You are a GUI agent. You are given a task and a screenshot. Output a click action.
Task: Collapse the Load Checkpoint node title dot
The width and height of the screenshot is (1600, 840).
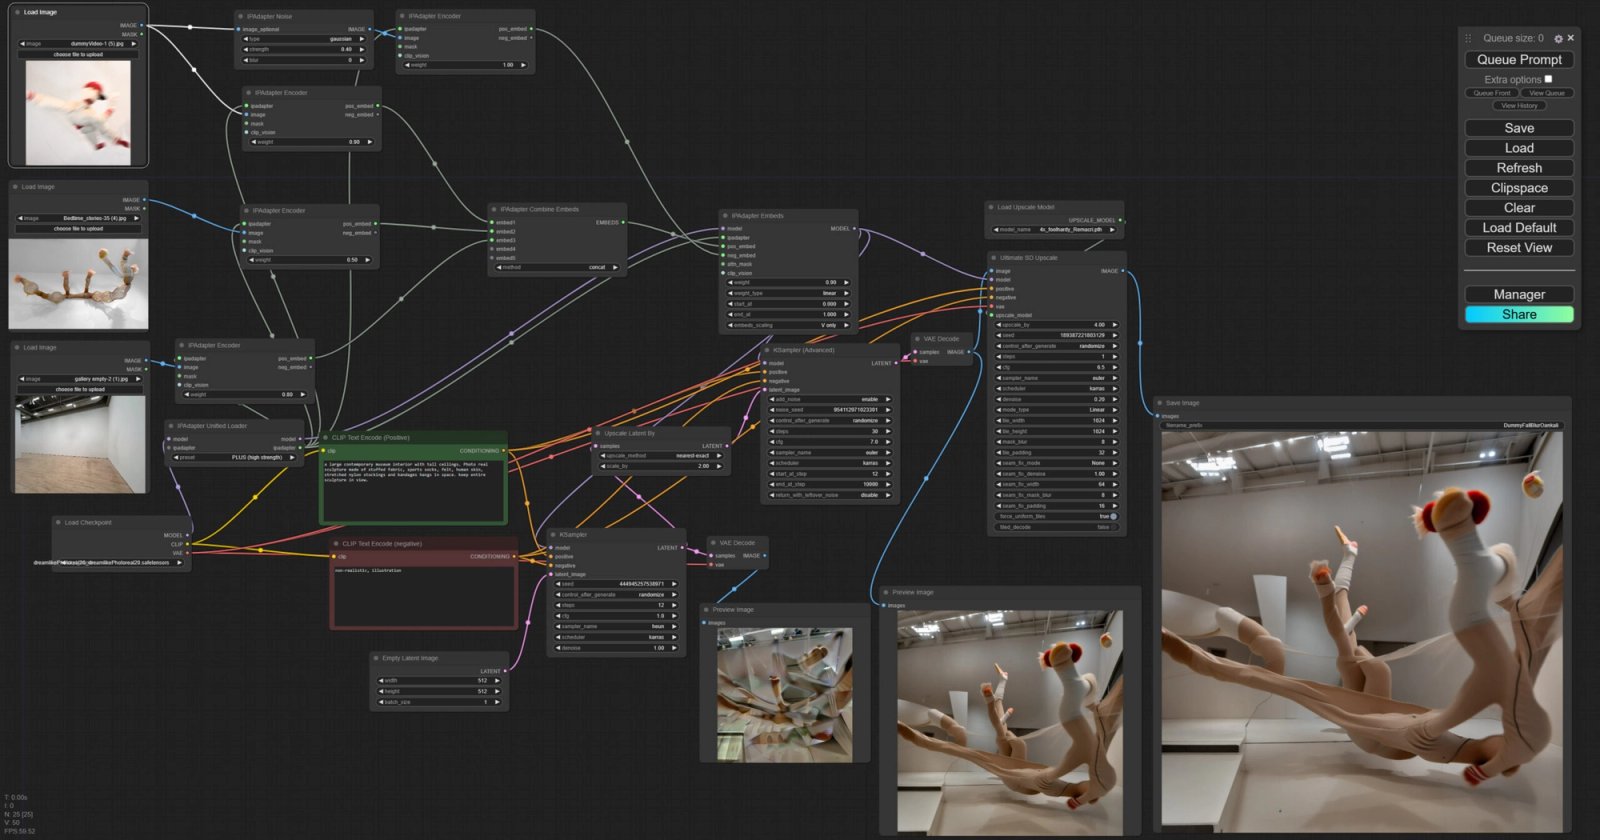(x=58, y=522)
